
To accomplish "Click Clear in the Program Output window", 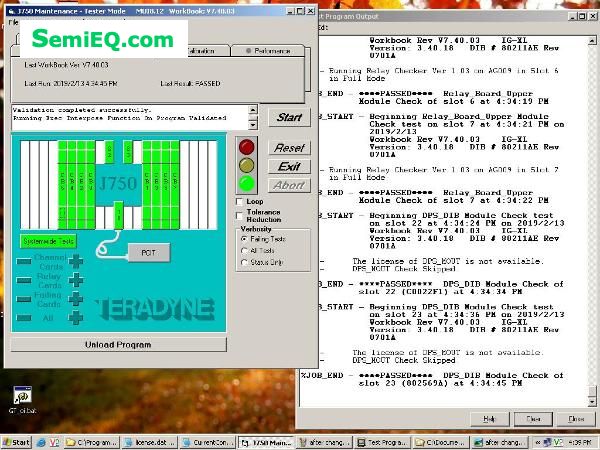I will [x=533, y=419].
